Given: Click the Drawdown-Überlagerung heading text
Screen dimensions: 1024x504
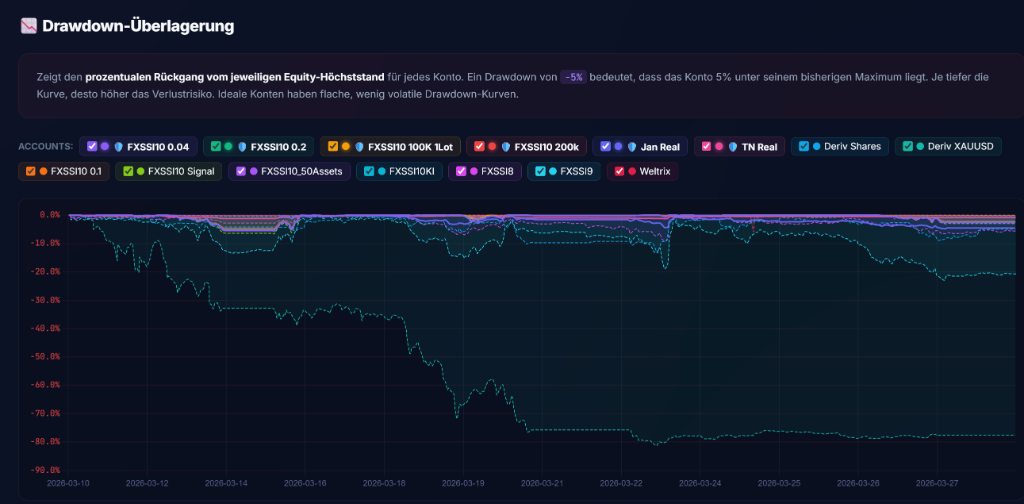Looking at the screenshot, I should click(138, 26).
